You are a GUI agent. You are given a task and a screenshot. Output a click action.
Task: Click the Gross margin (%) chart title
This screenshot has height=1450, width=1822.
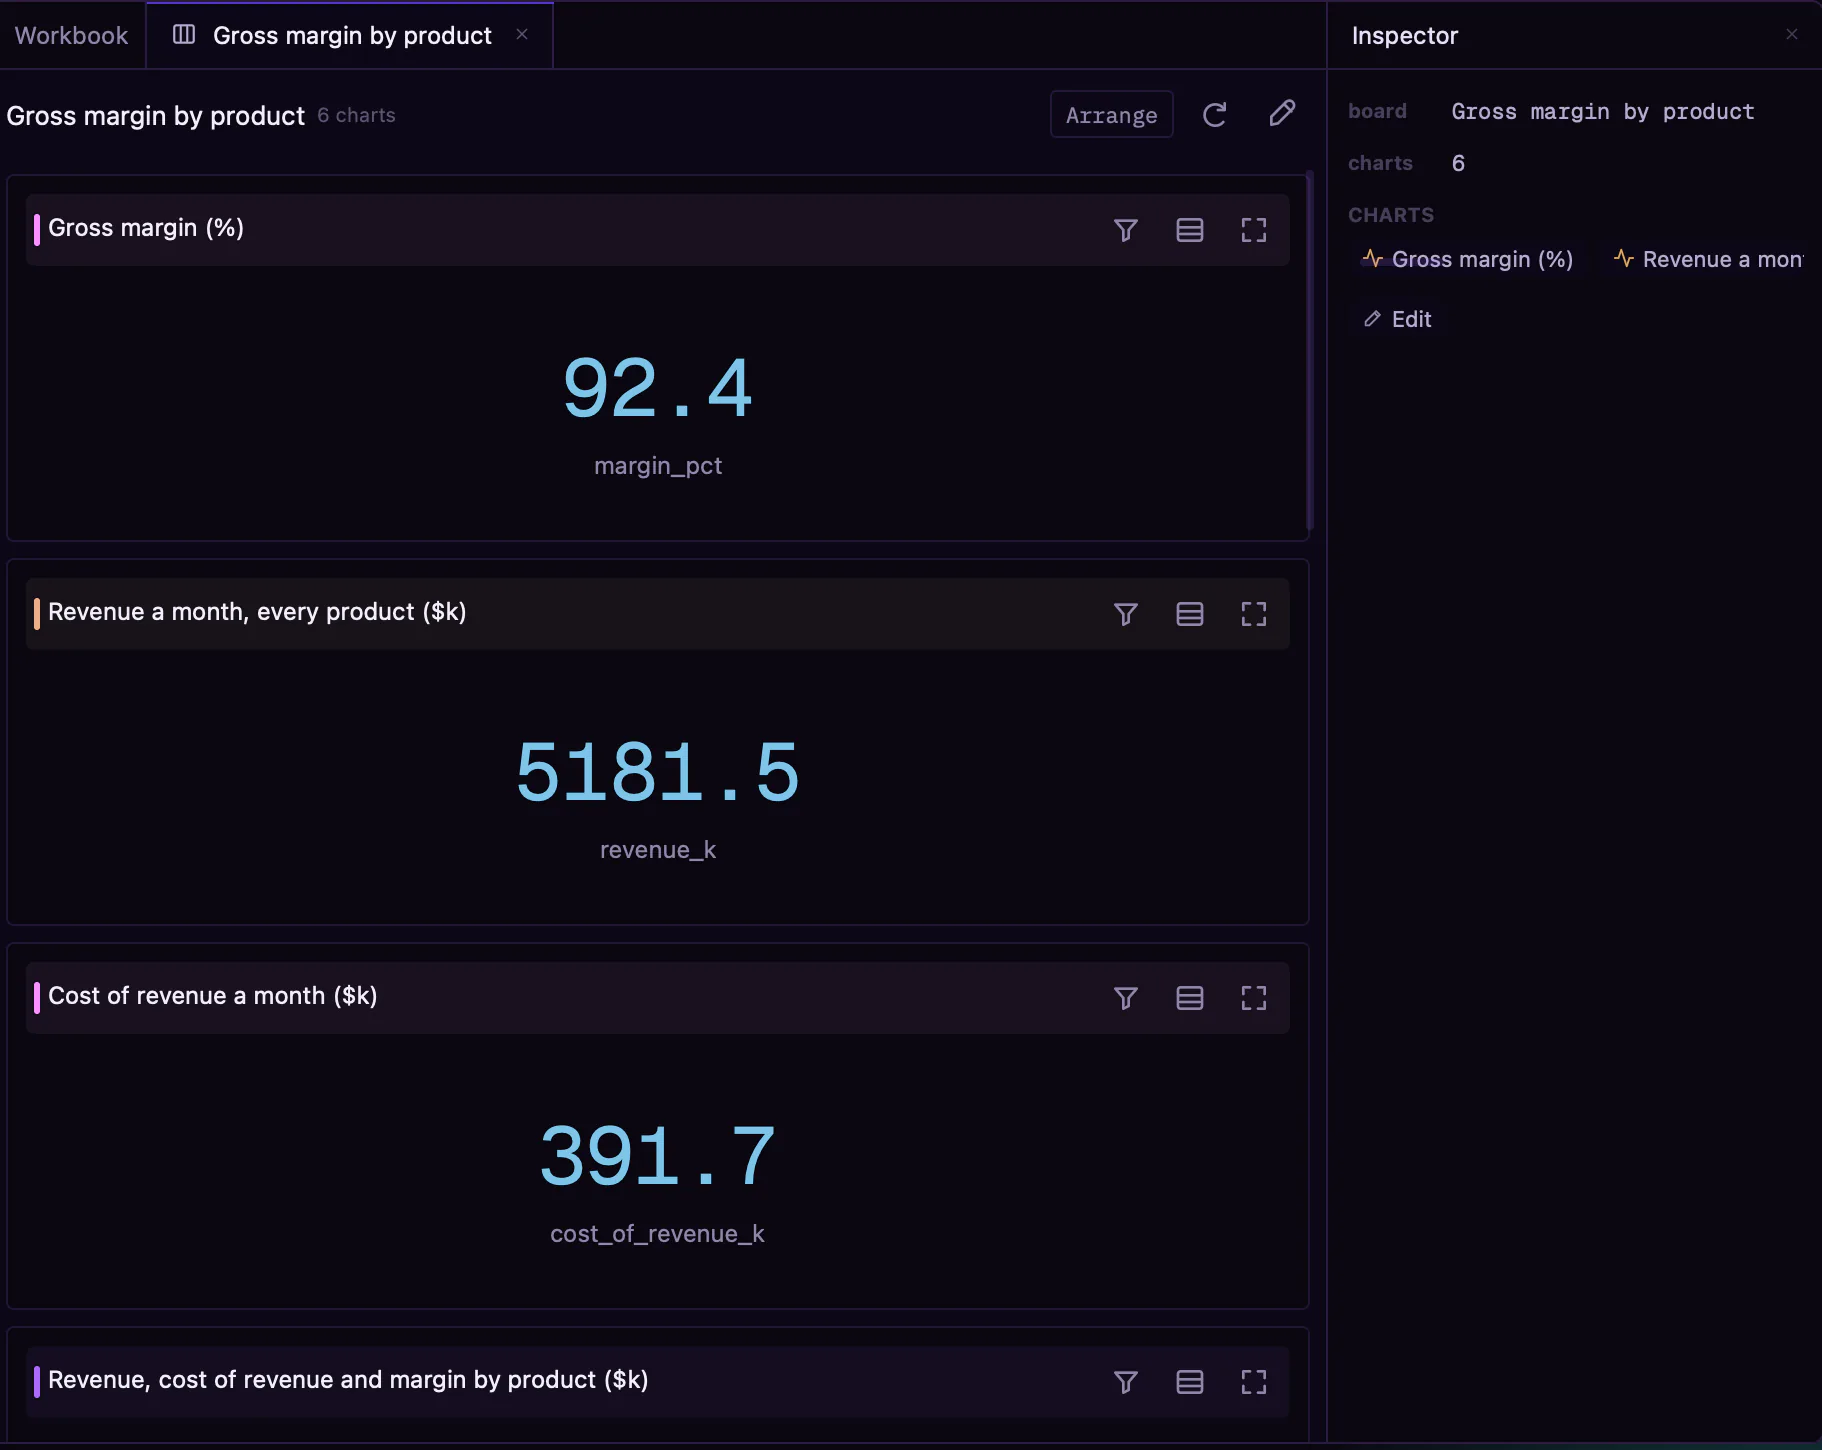coord(146,229)
